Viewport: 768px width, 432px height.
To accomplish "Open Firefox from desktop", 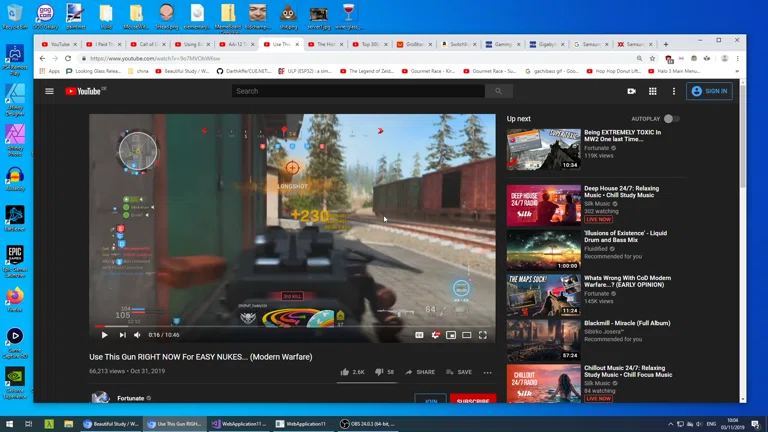I will (x=15, y=300).
